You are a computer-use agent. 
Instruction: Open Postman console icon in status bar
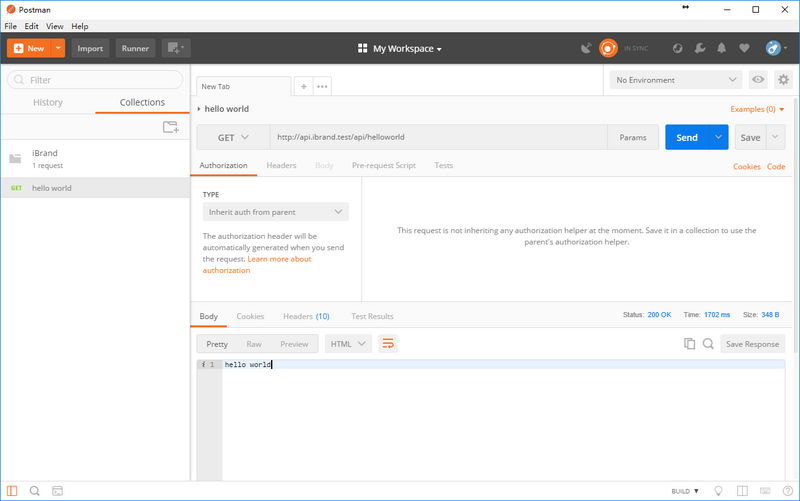[x=58, y=491]
